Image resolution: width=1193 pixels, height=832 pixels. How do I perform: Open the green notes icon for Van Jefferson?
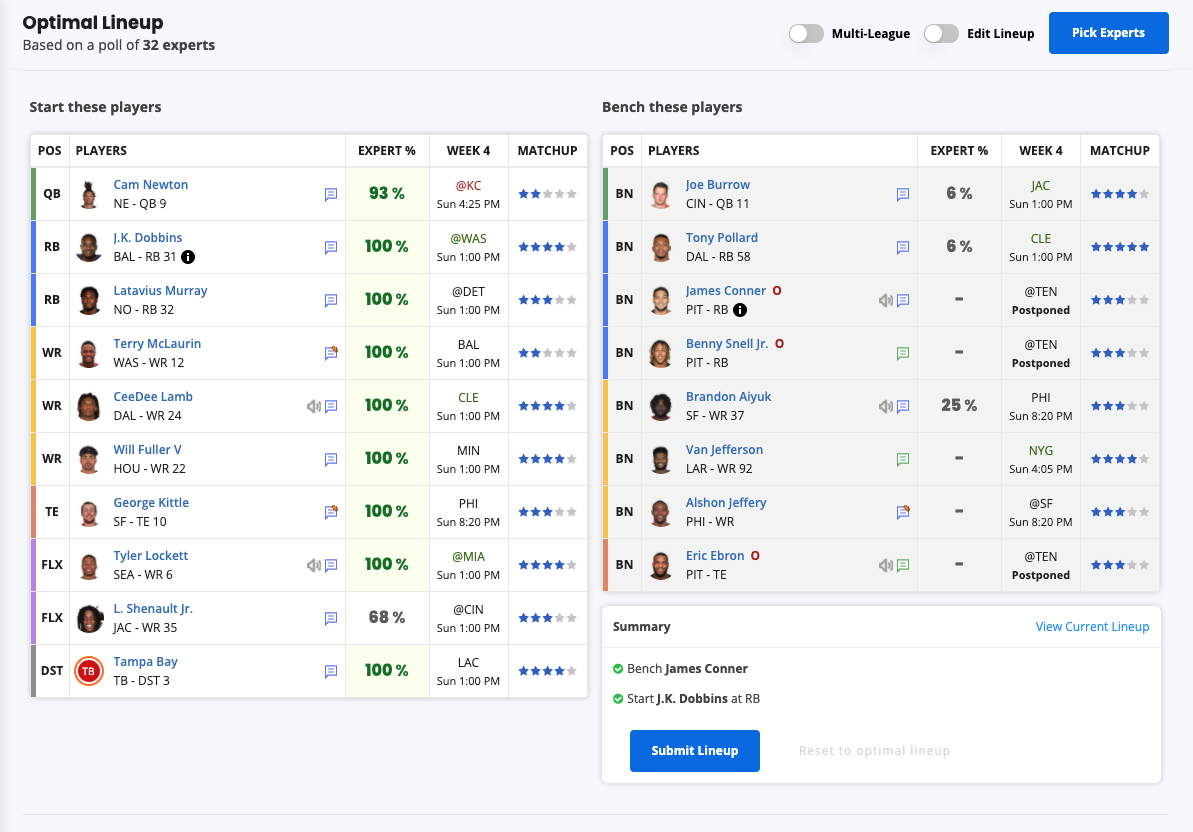[x=903, y=459]
